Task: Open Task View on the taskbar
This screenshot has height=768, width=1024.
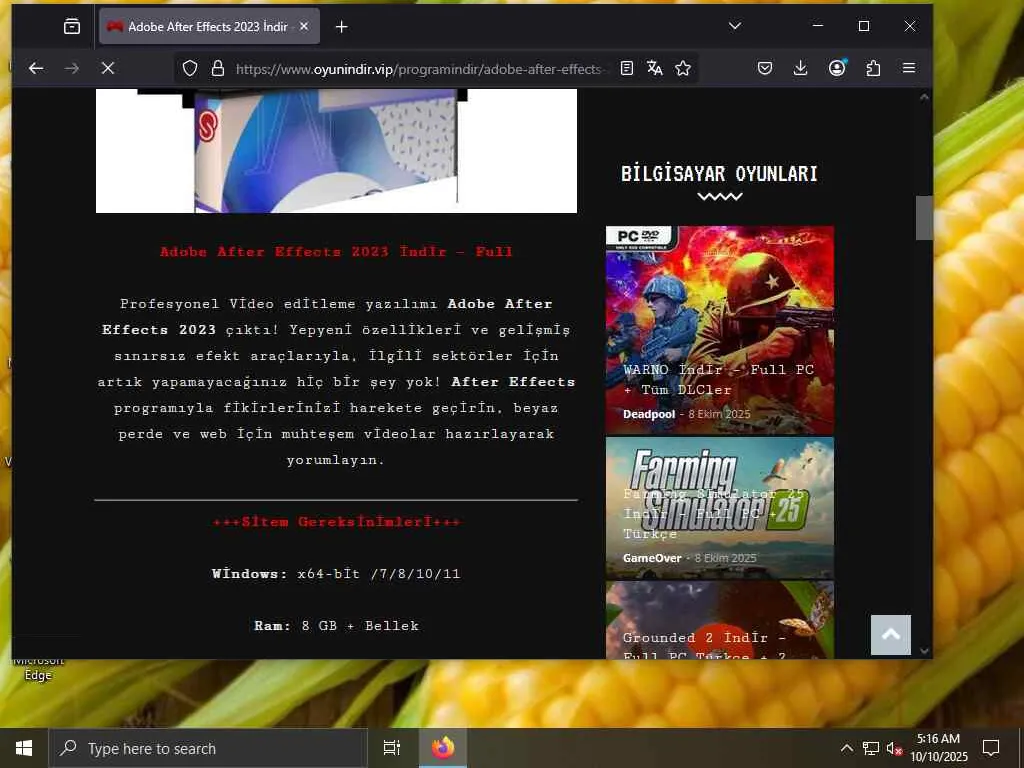Action: [x=391, y=748]
